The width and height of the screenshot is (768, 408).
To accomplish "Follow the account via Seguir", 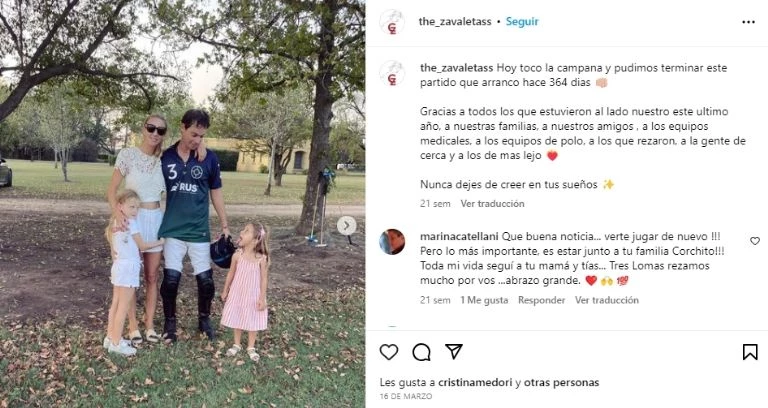I will tap(522, 22).
